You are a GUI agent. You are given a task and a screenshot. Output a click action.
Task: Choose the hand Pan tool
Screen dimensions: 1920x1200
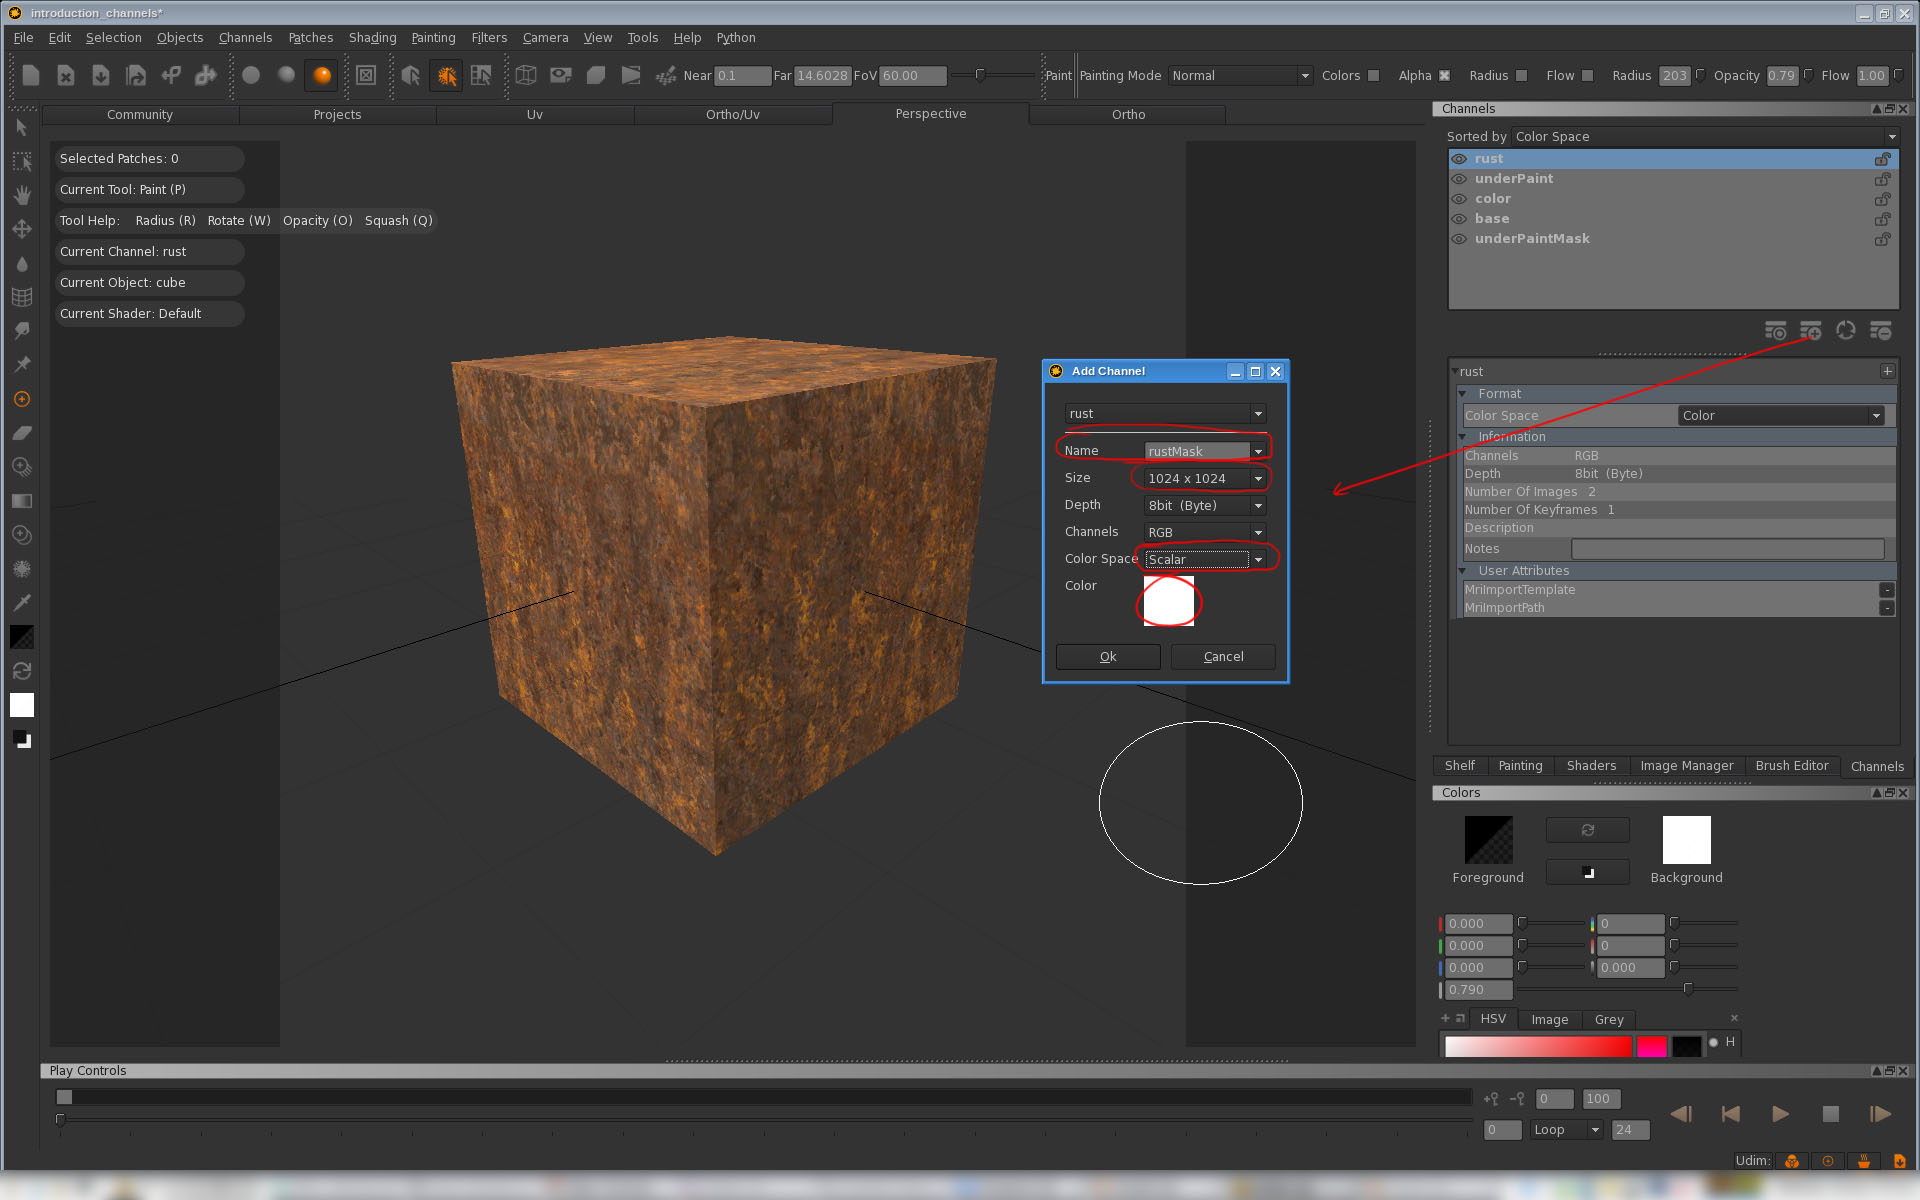coord(22,195)
